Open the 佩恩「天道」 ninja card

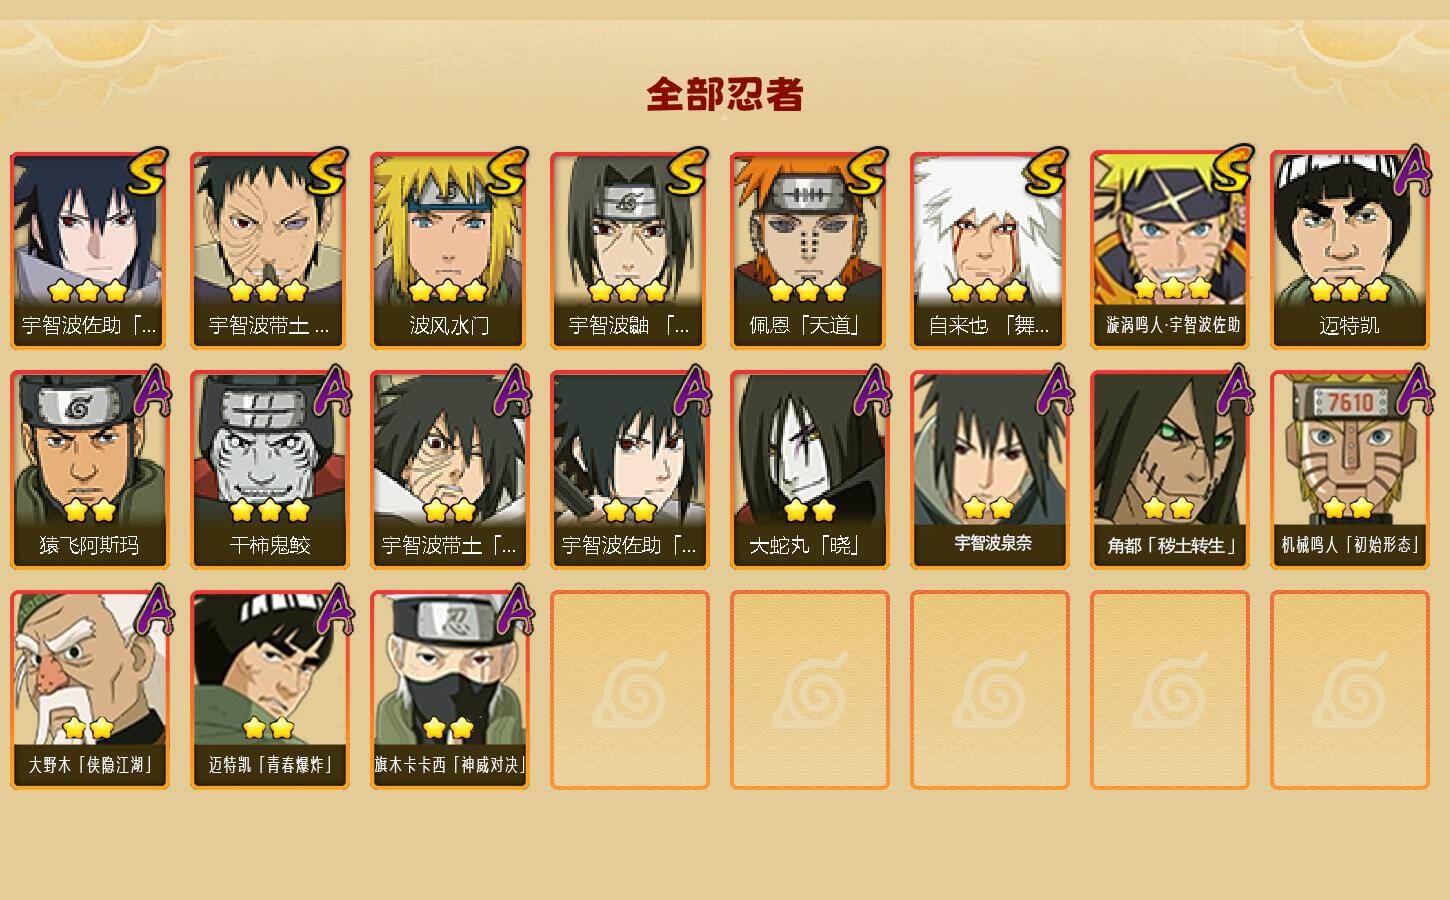tap(810, 250)
